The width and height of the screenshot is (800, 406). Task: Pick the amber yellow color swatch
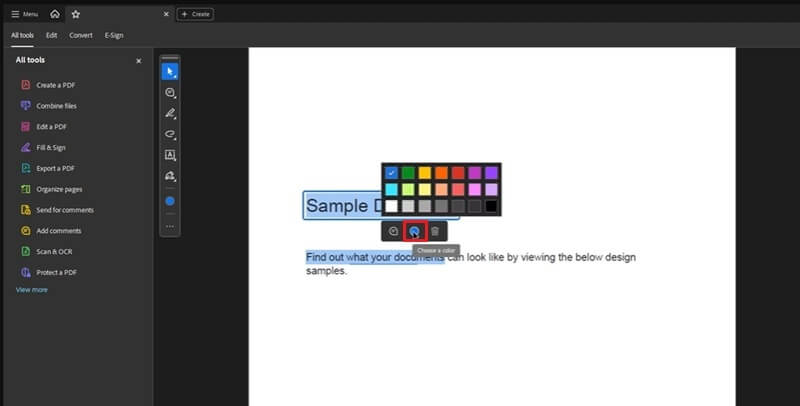pyautogui.click(x=424, y=173)
